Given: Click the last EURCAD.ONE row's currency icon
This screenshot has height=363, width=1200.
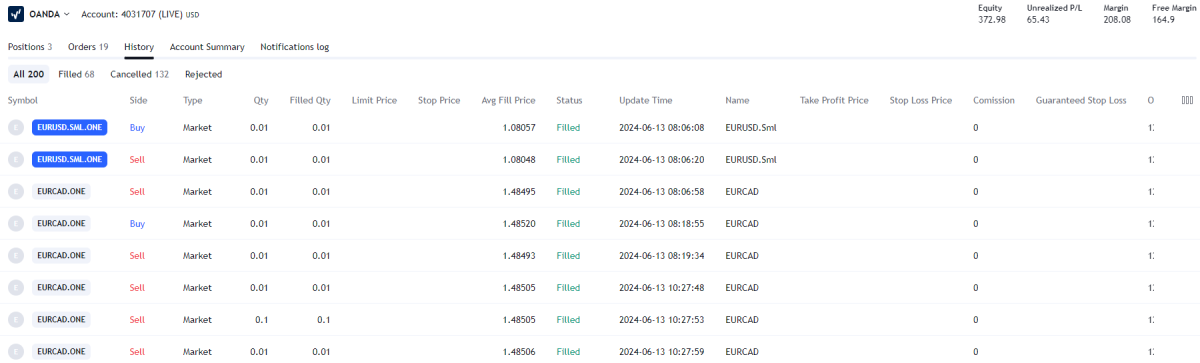Looking at the screenshot, I should pos(15,351).
